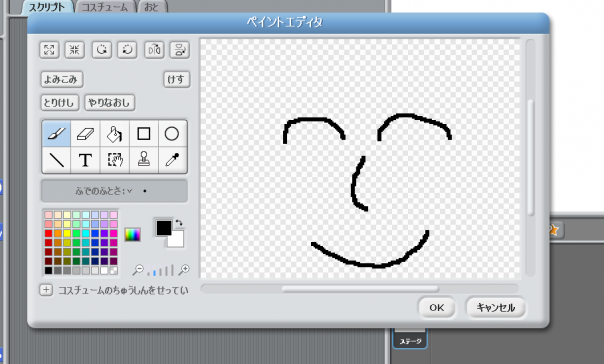Click the plus icon to set costume center
The image size is (604, 364).
coord(46,290)
